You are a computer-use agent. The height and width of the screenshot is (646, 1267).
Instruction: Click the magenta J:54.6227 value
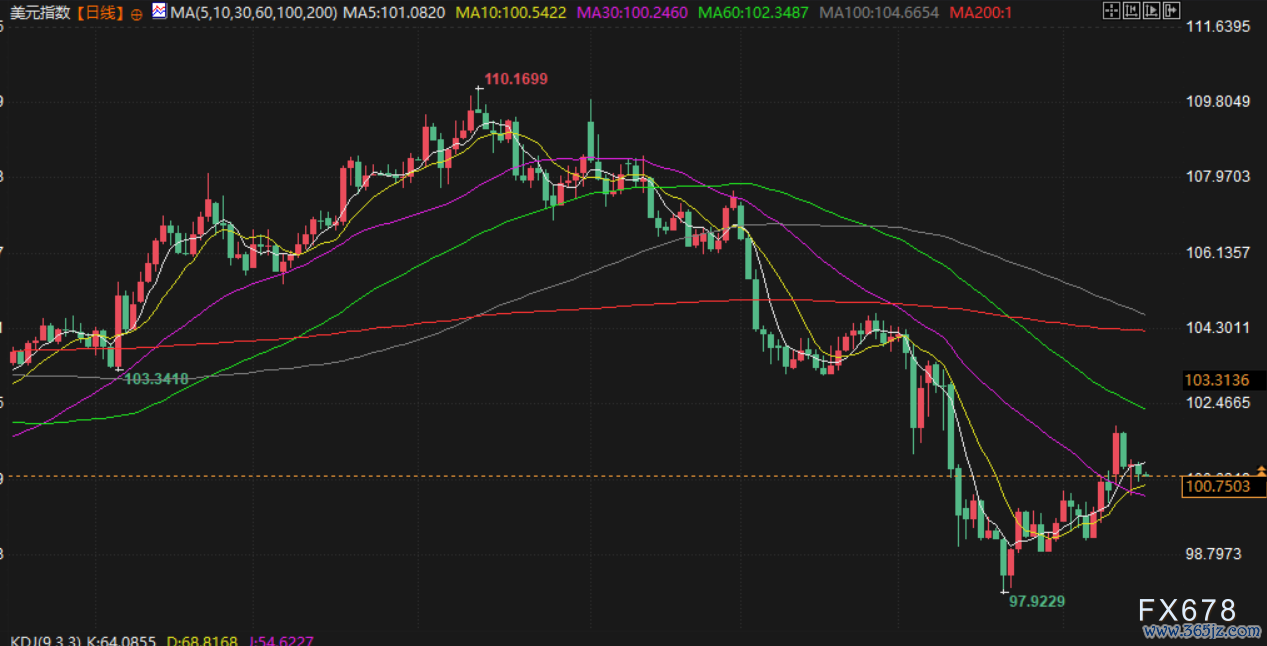click(280, 640)
